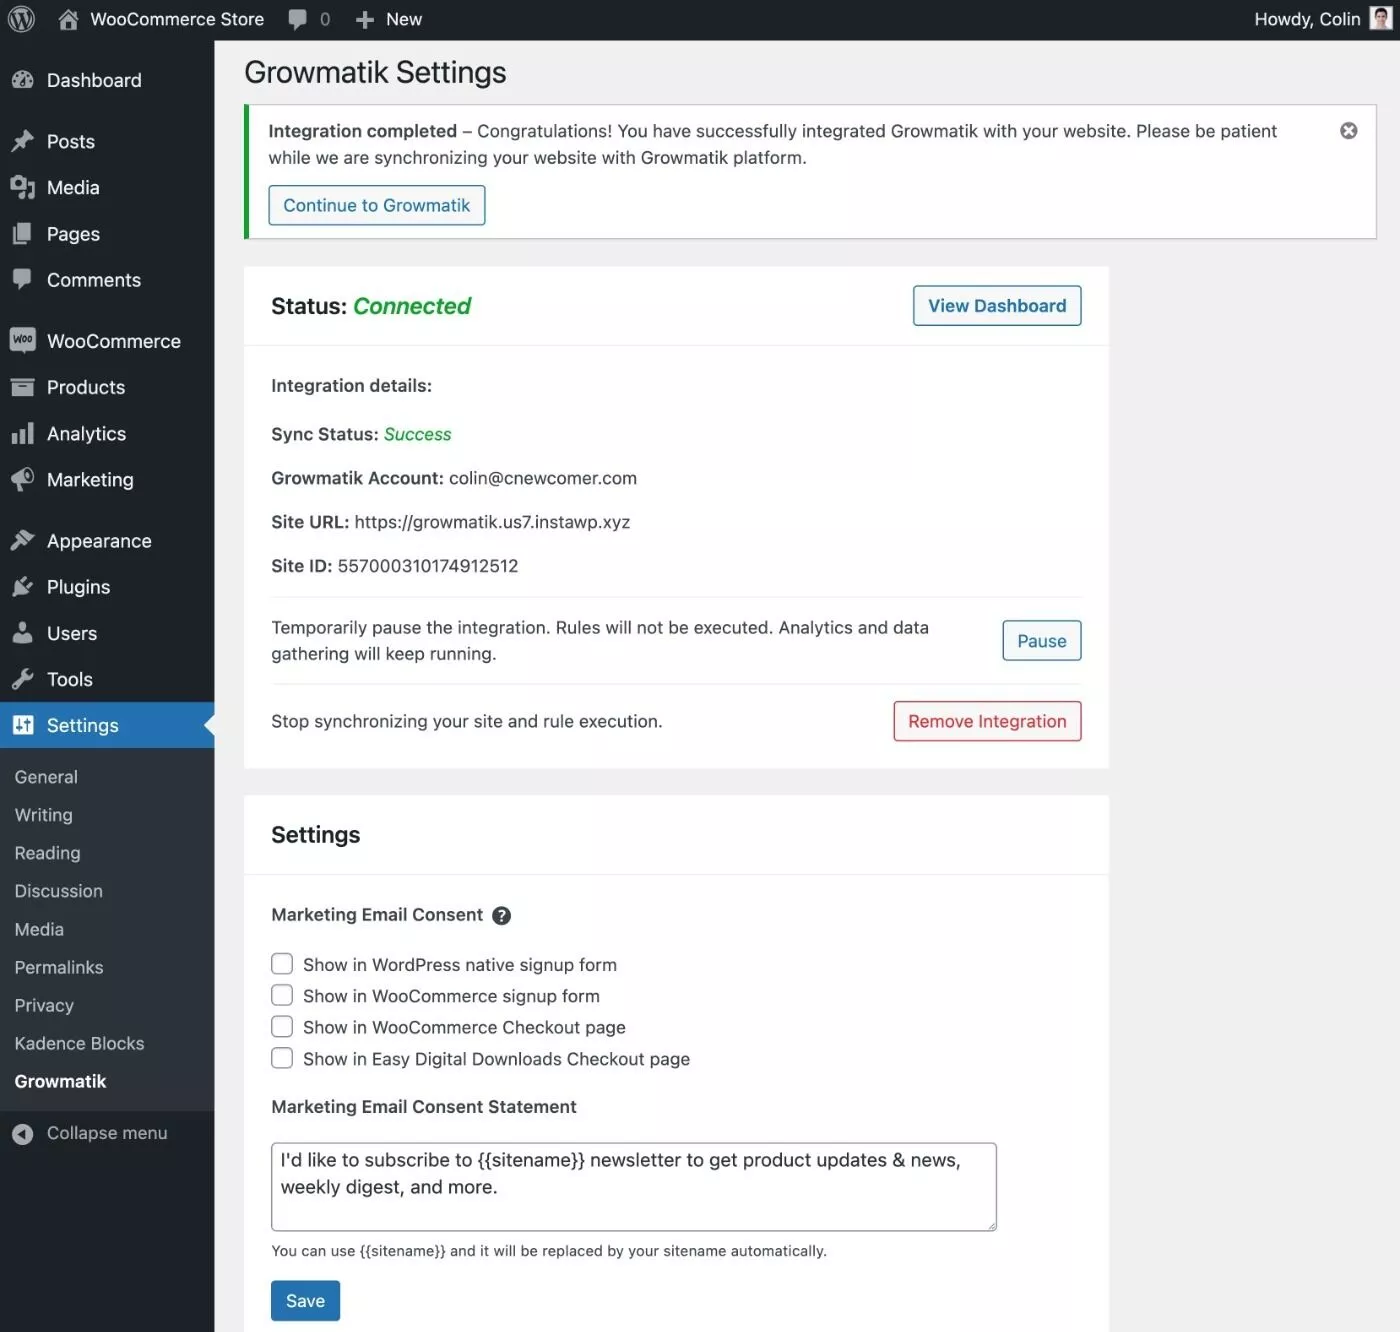The width and height of the screenshot is (1400, 1332).
Task: Open Permalinks settings submenu
Action: pos(59,967)
